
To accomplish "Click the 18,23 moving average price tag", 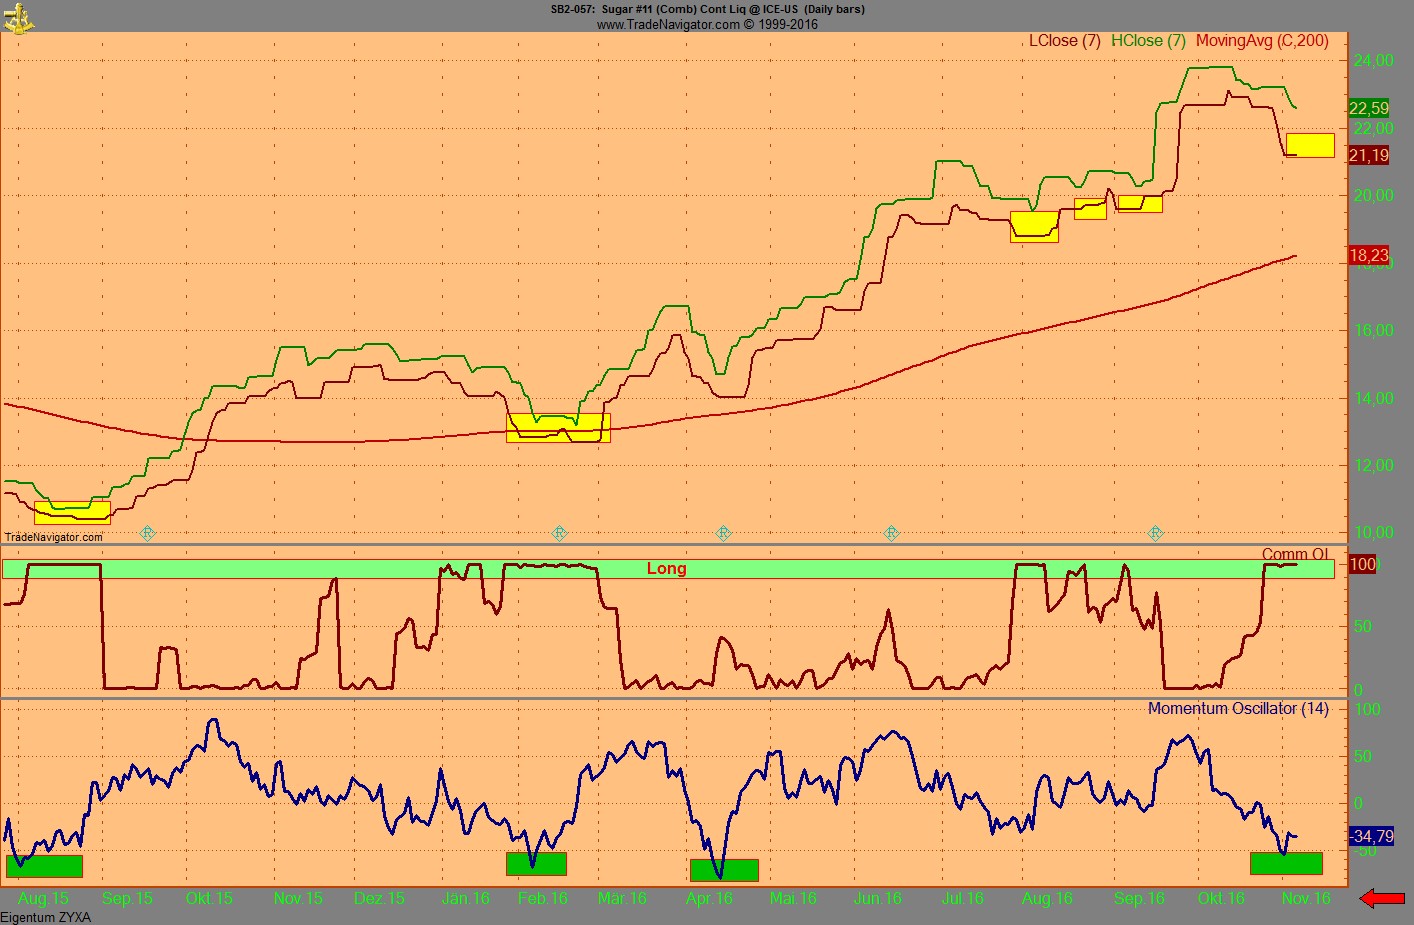I will click(1369, 255).
